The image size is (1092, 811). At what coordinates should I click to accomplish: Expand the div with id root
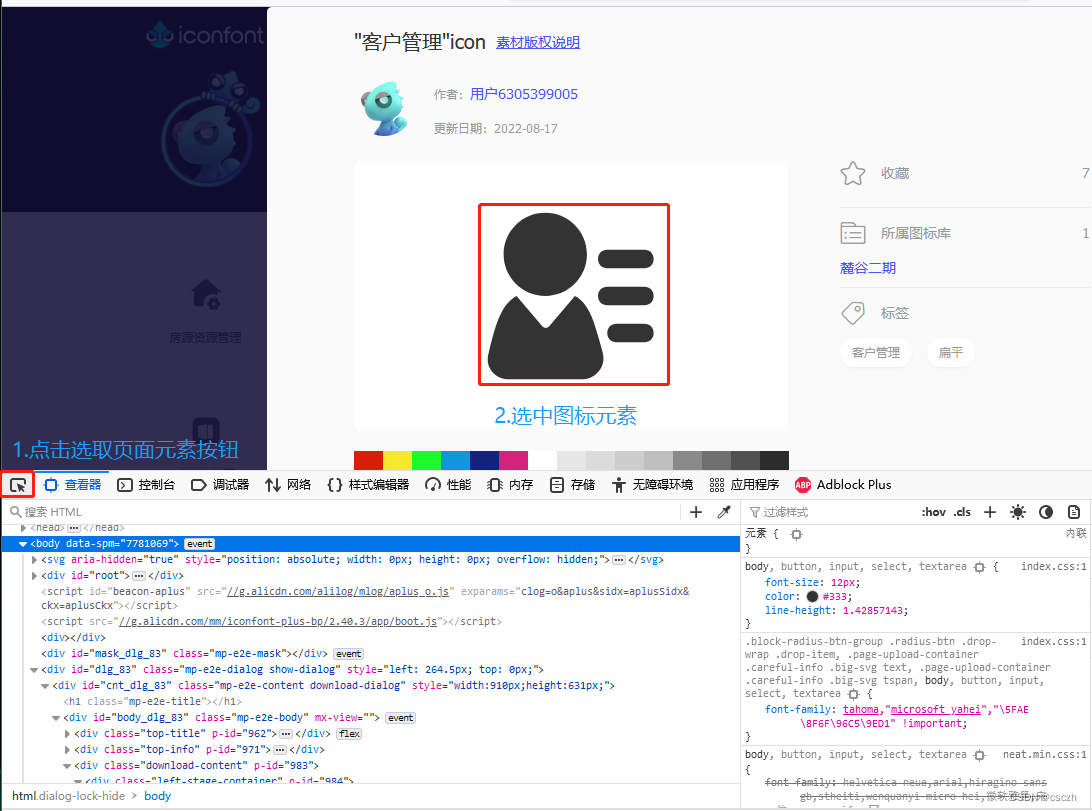pos(34,574)
